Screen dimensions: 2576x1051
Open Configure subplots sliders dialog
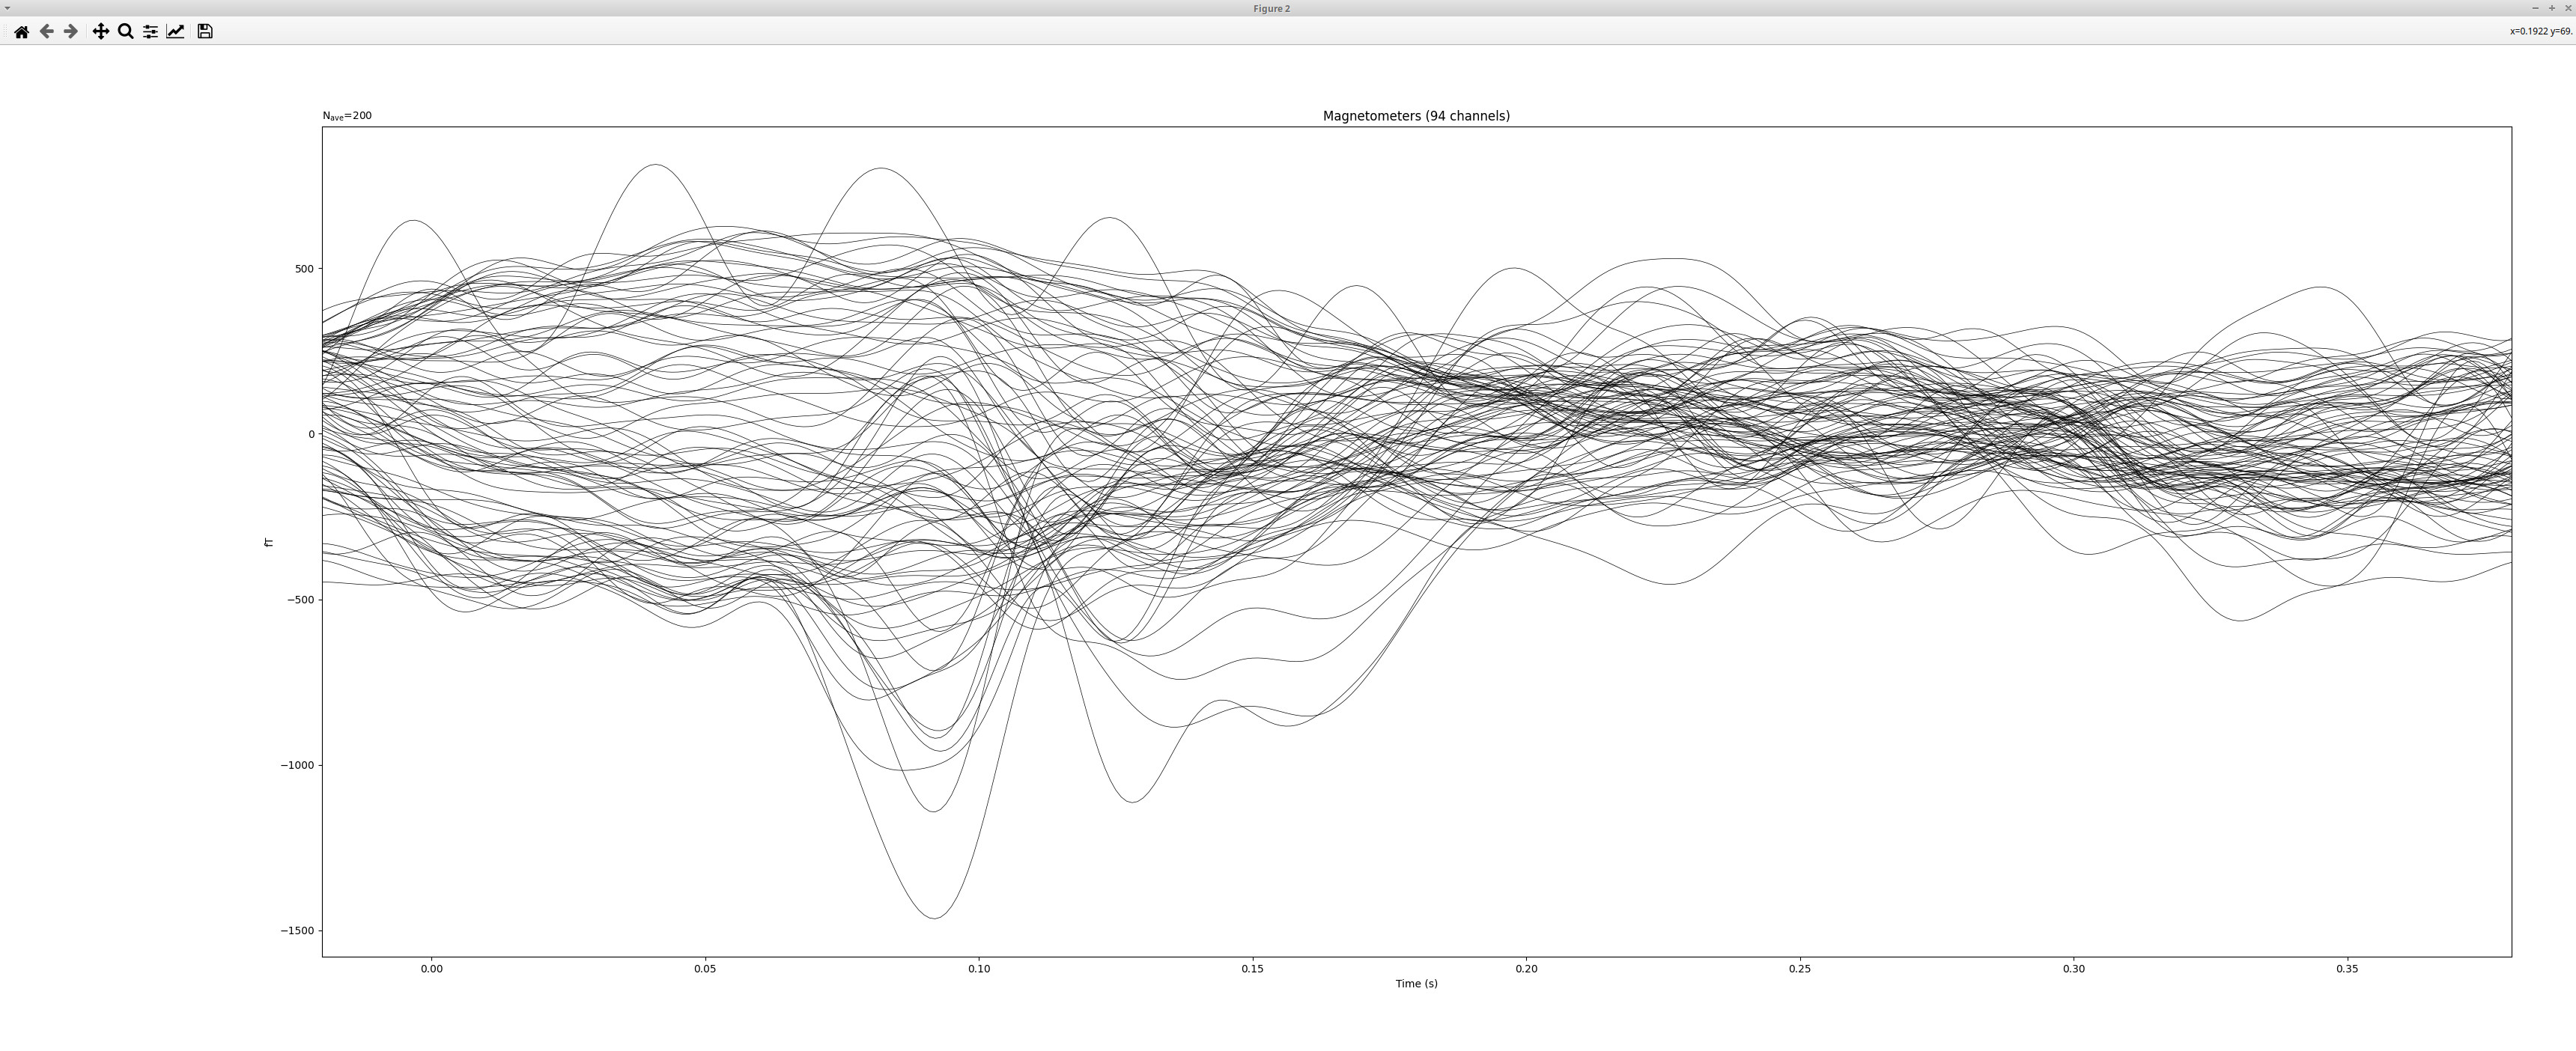[x=150, y=32]
